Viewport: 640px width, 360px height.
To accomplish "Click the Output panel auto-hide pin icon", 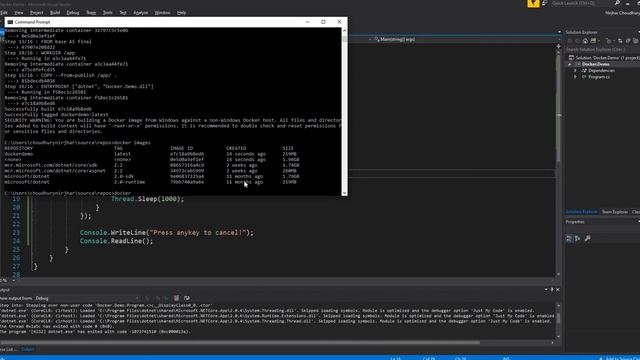I will (552, 289).
